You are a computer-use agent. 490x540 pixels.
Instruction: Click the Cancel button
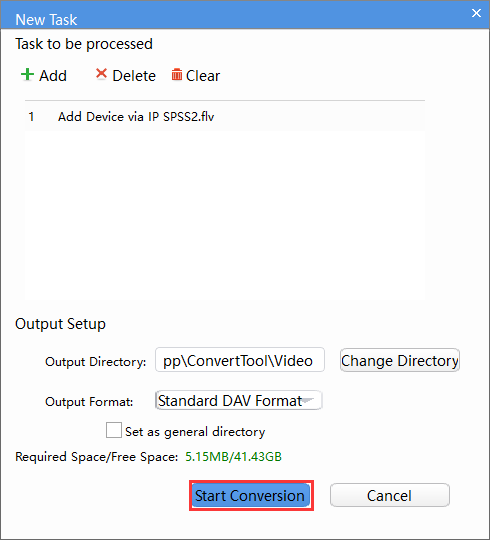click(x=390, y=496)
